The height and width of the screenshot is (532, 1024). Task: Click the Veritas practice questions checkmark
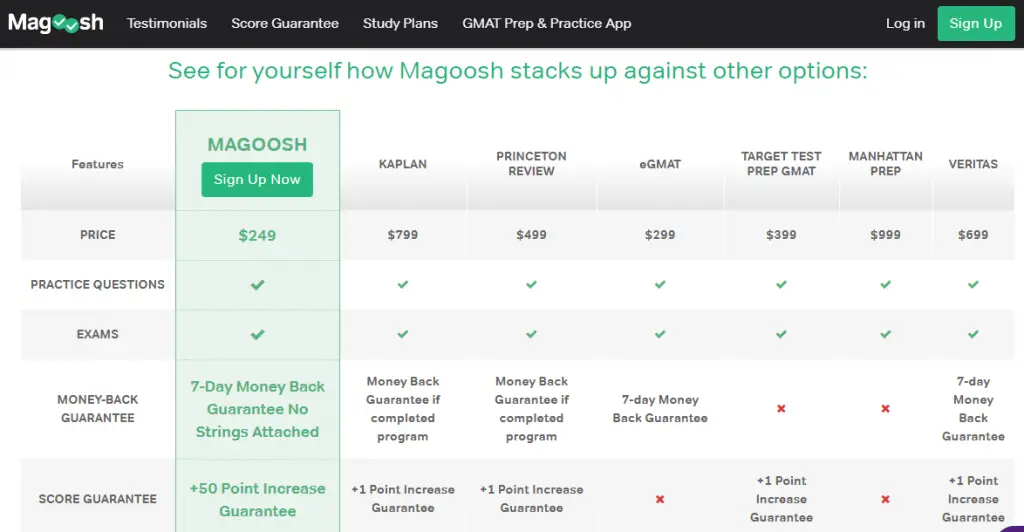[x=973, y=285]
